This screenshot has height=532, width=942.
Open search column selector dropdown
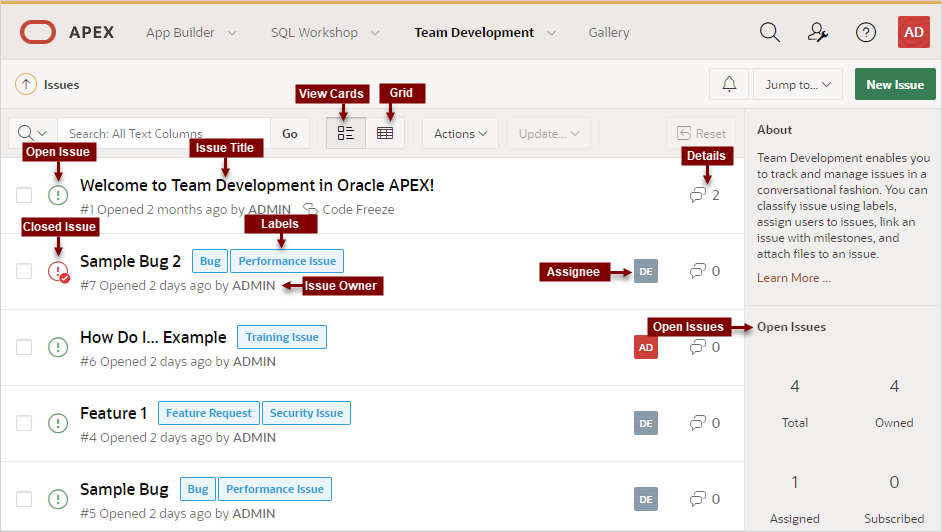click(32, 133)
